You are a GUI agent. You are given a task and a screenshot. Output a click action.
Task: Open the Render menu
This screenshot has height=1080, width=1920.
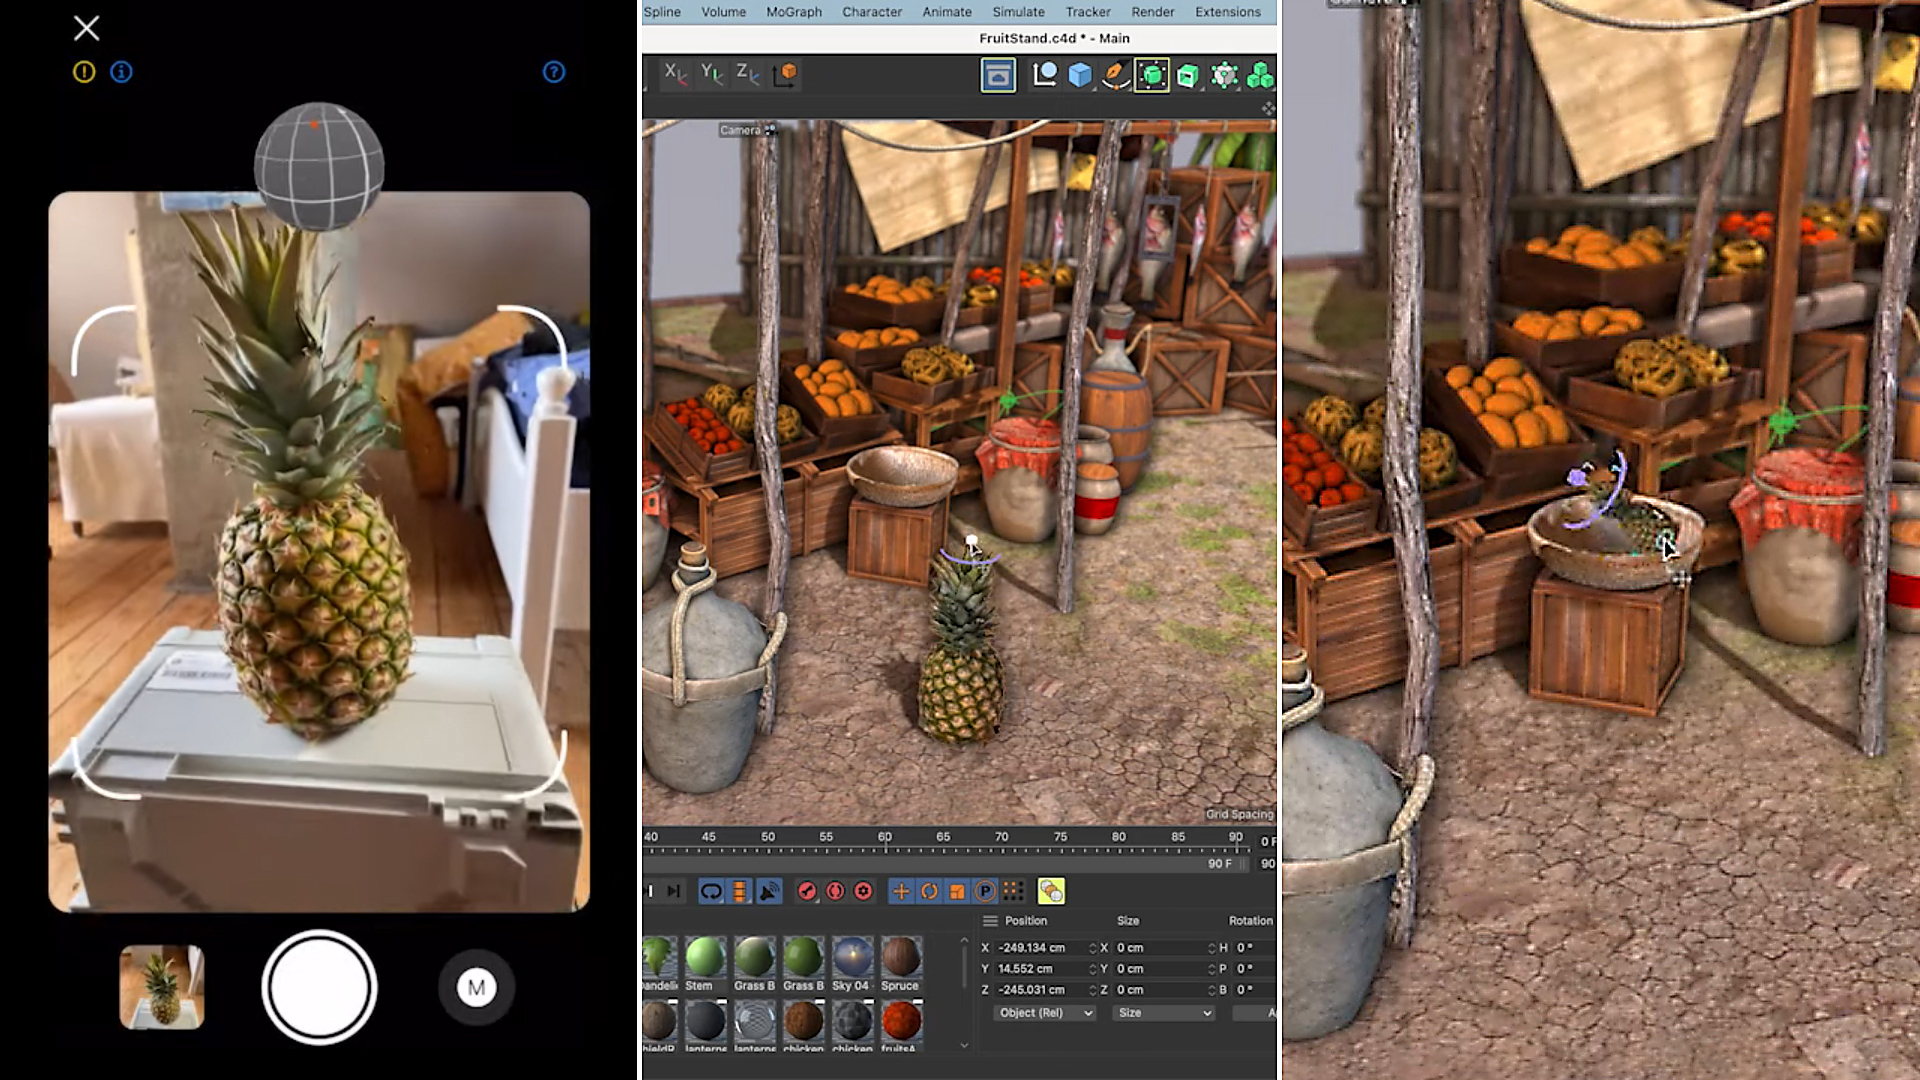coord(1153,12)
